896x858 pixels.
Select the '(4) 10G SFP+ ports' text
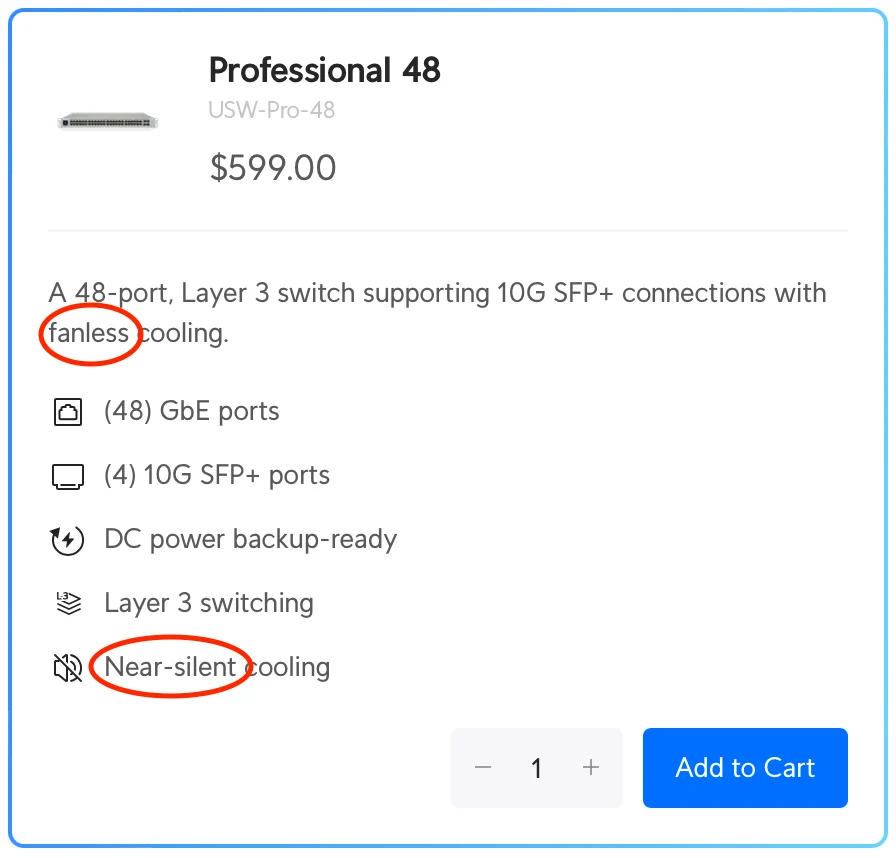[216, 475]
